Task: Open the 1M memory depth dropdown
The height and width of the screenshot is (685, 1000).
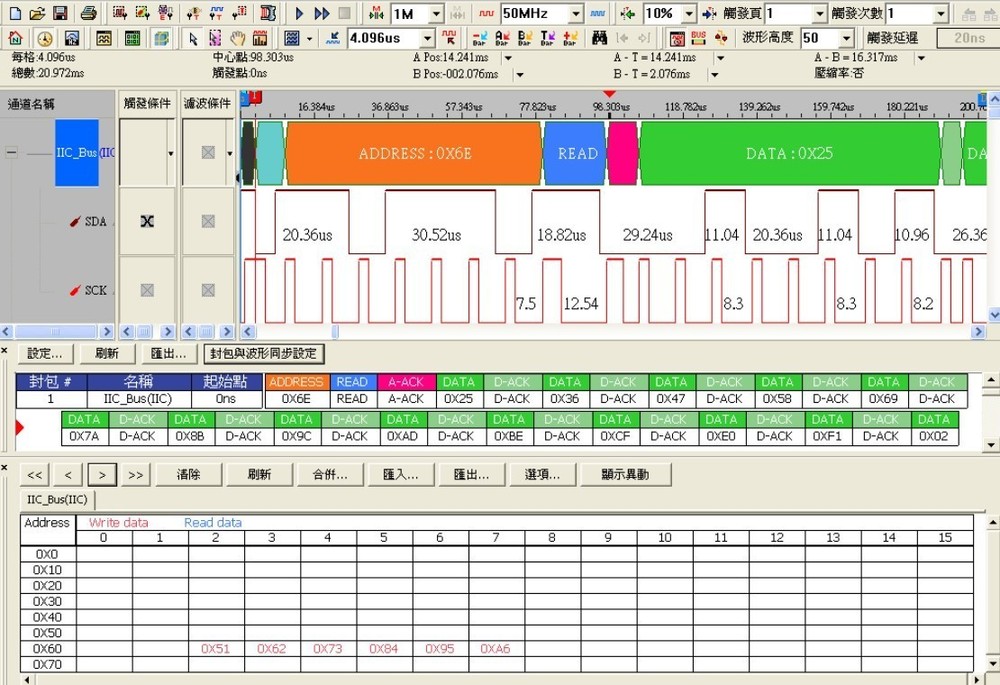Action: [x=436, y=13]
